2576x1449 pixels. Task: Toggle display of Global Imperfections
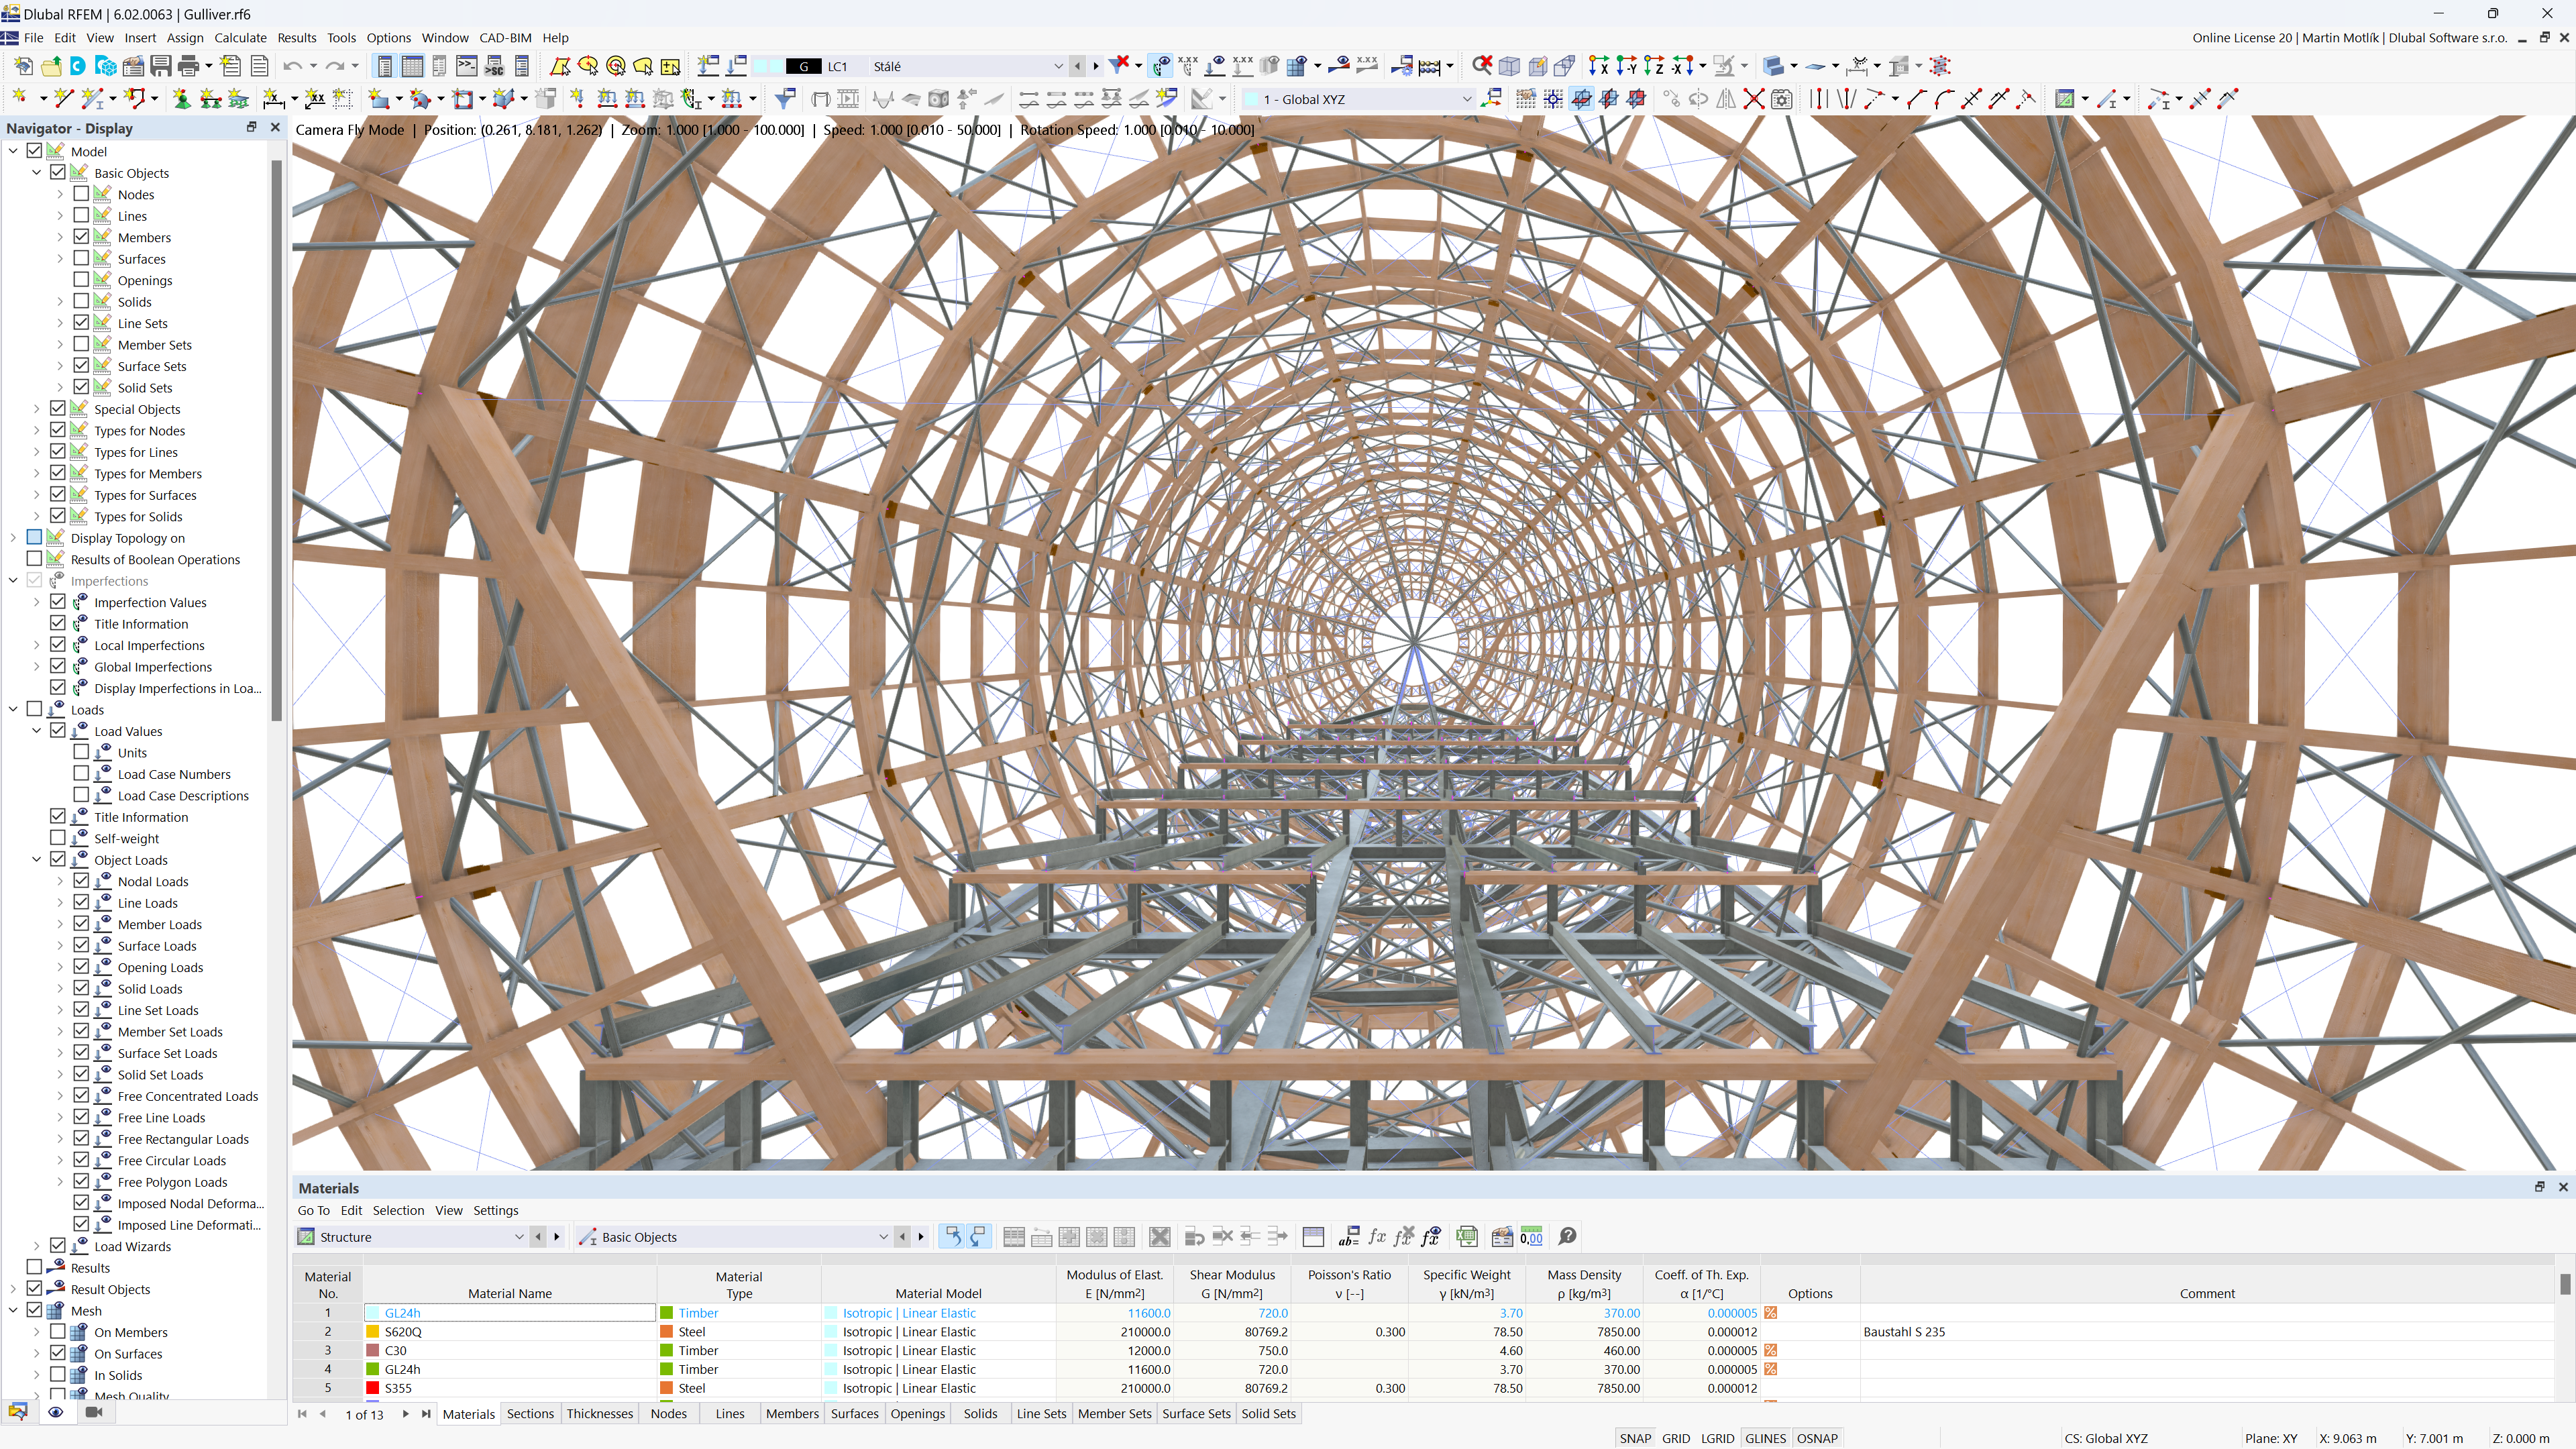(58, 667)
